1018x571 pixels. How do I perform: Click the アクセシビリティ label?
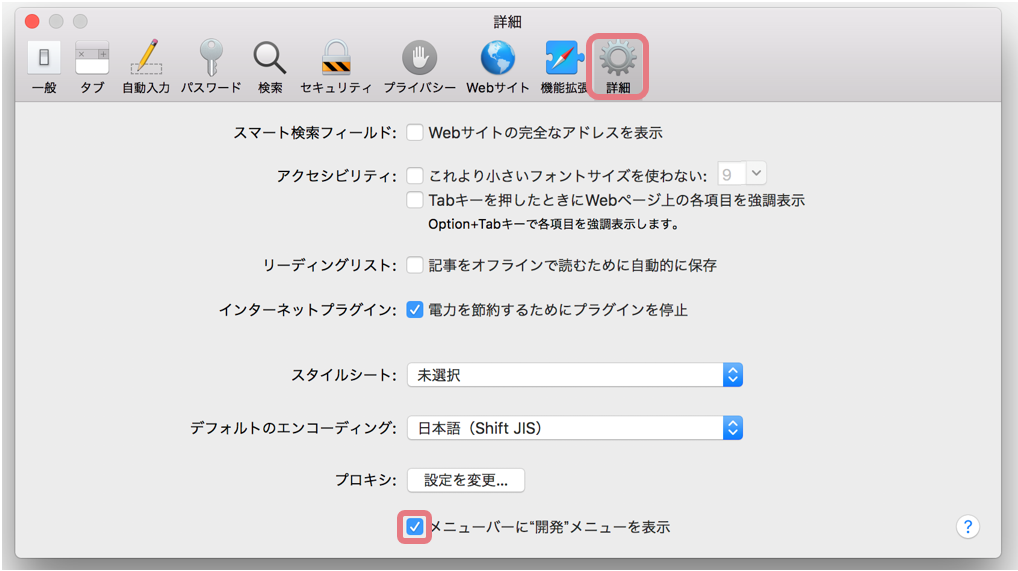click(336, 176)
